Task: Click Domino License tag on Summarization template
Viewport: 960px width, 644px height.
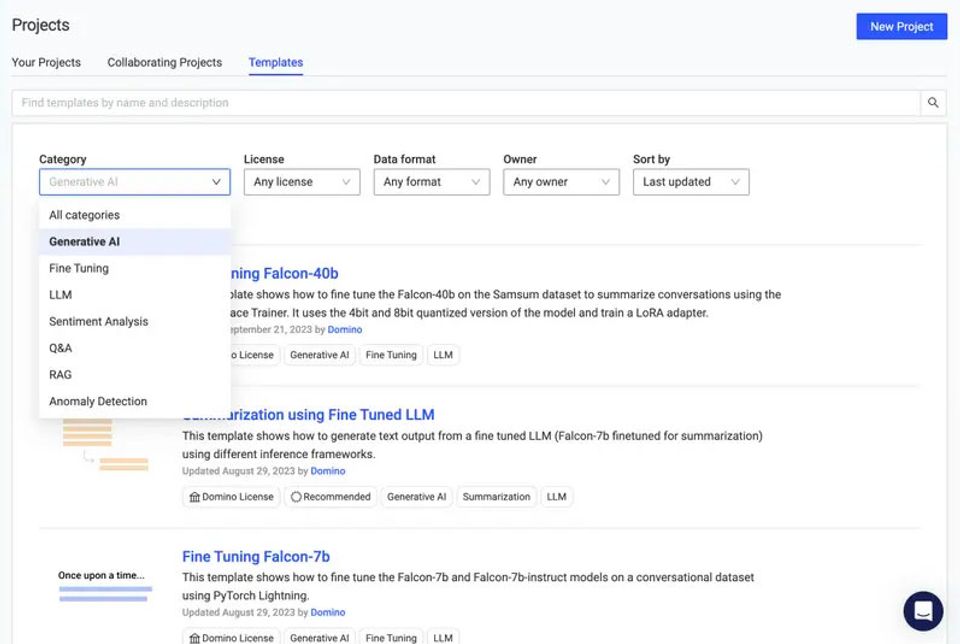Action: tap(231, 496)
